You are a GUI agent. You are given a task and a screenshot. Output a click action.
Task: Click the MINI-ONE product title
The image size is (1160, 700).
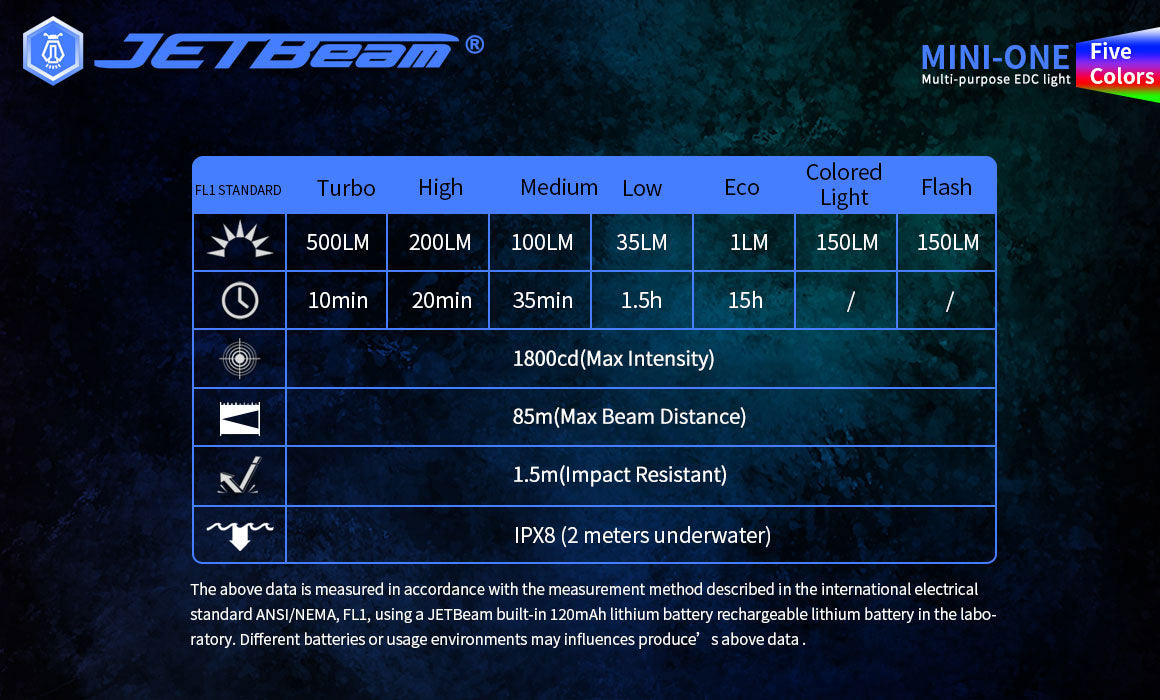(994, 56)
